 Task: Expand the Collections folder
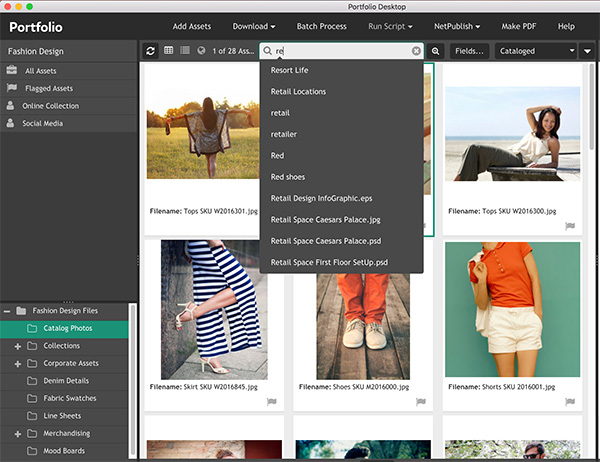click(x=18, y=346)
